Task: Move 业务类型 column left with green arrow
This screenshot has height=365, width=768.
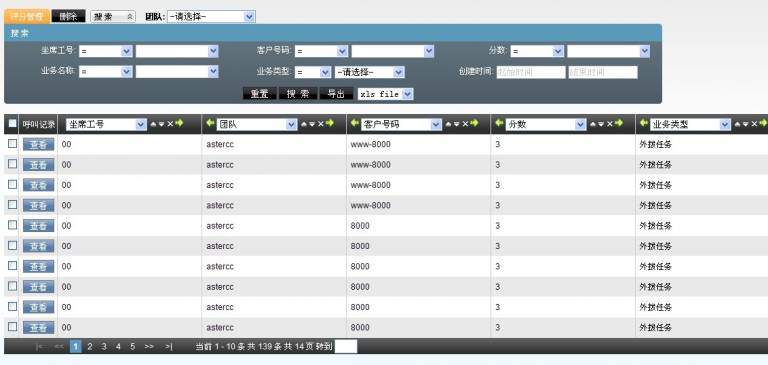Action: click(x=644, y=123)
